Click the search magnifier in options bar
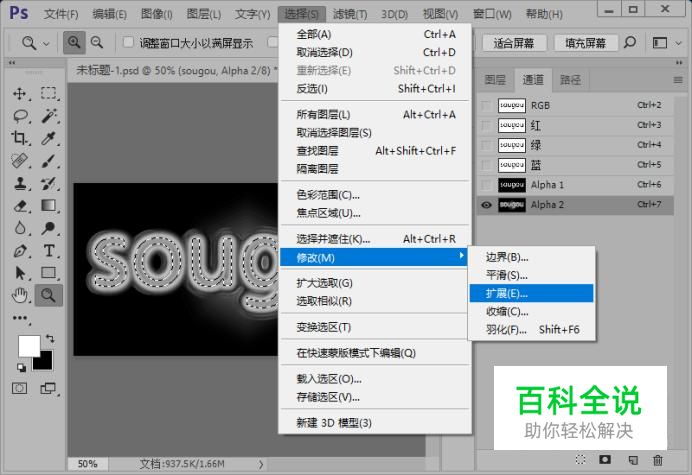Viewport: 692px width, 475px height. [630, 42]
